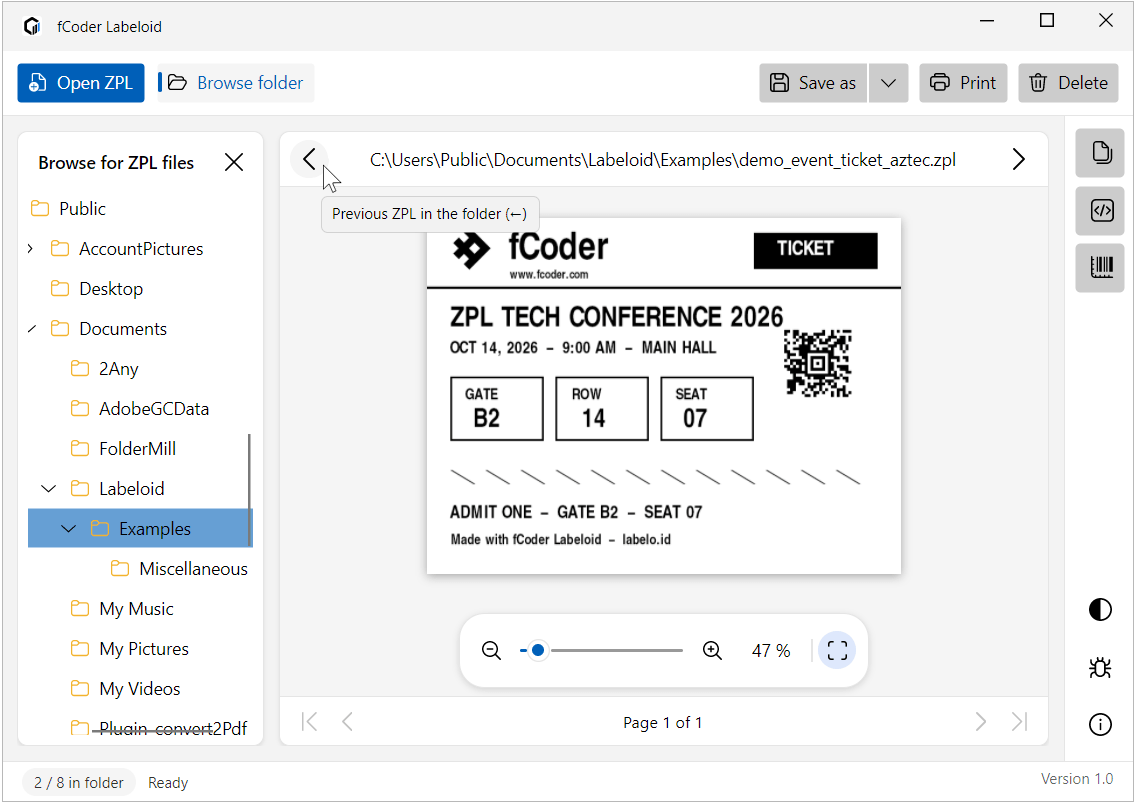1136x803 pixels.
Task: Open the label page view icon
Action: point(1100,153)
